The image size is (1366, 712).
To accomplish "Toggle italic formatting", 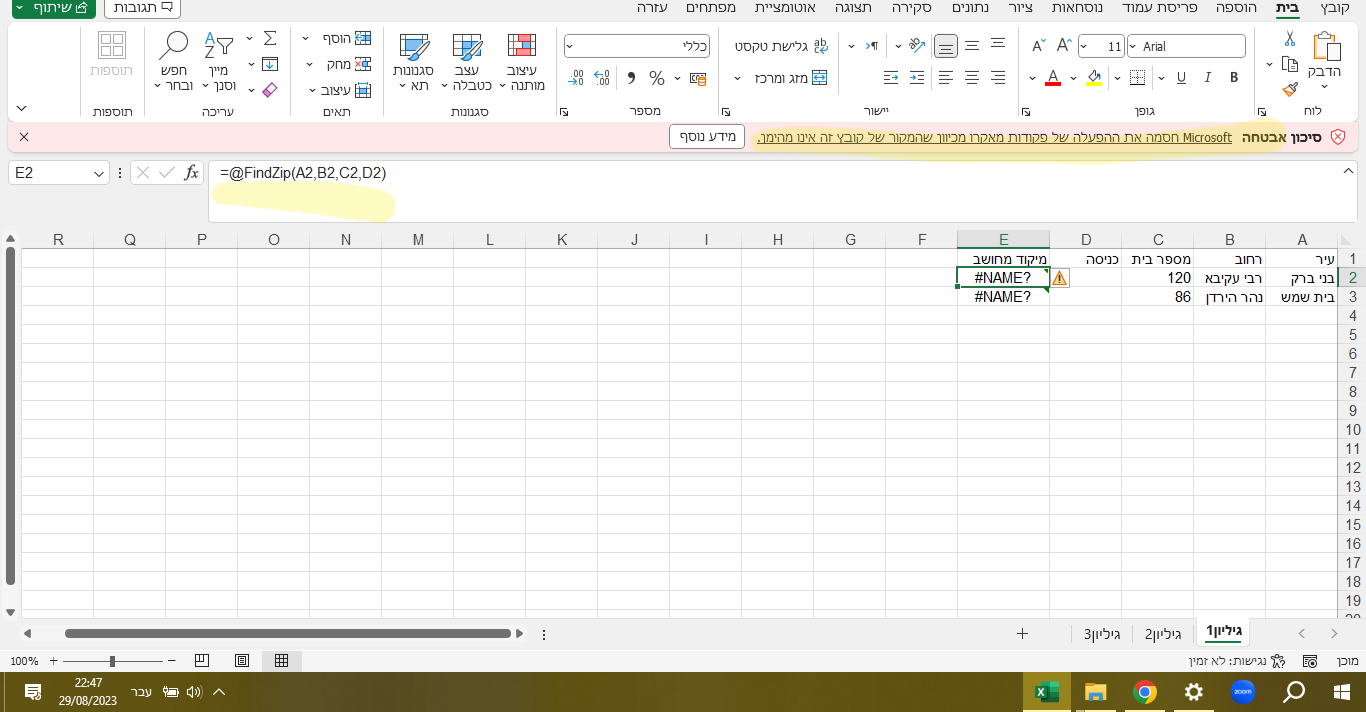I will (x=1208, y=78).
